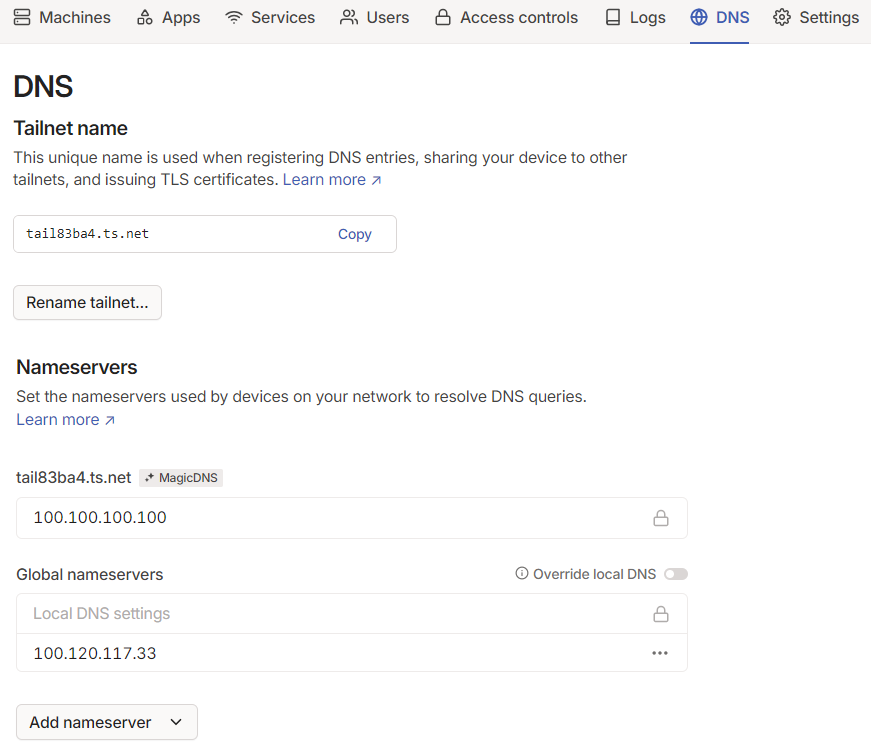View the Logs tab
871x747 pixels.
pos(635,18)
